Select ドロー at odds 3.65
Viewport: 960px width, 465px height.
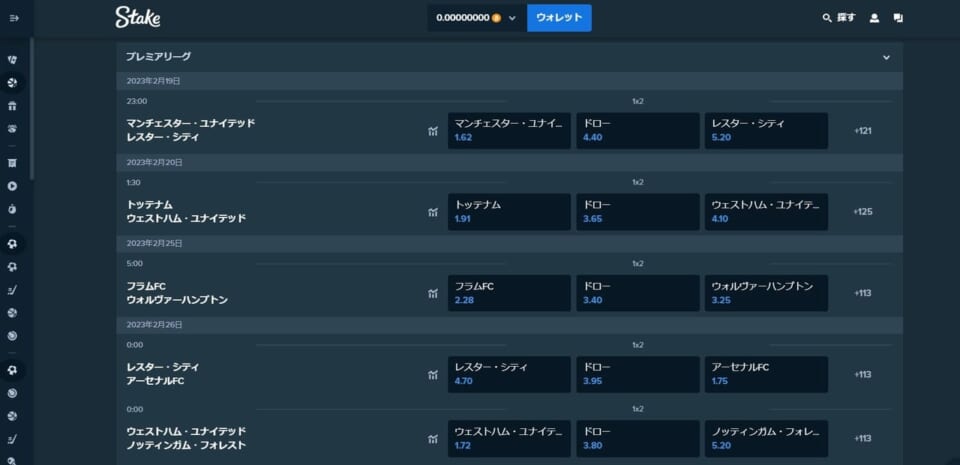coord(638,212)
